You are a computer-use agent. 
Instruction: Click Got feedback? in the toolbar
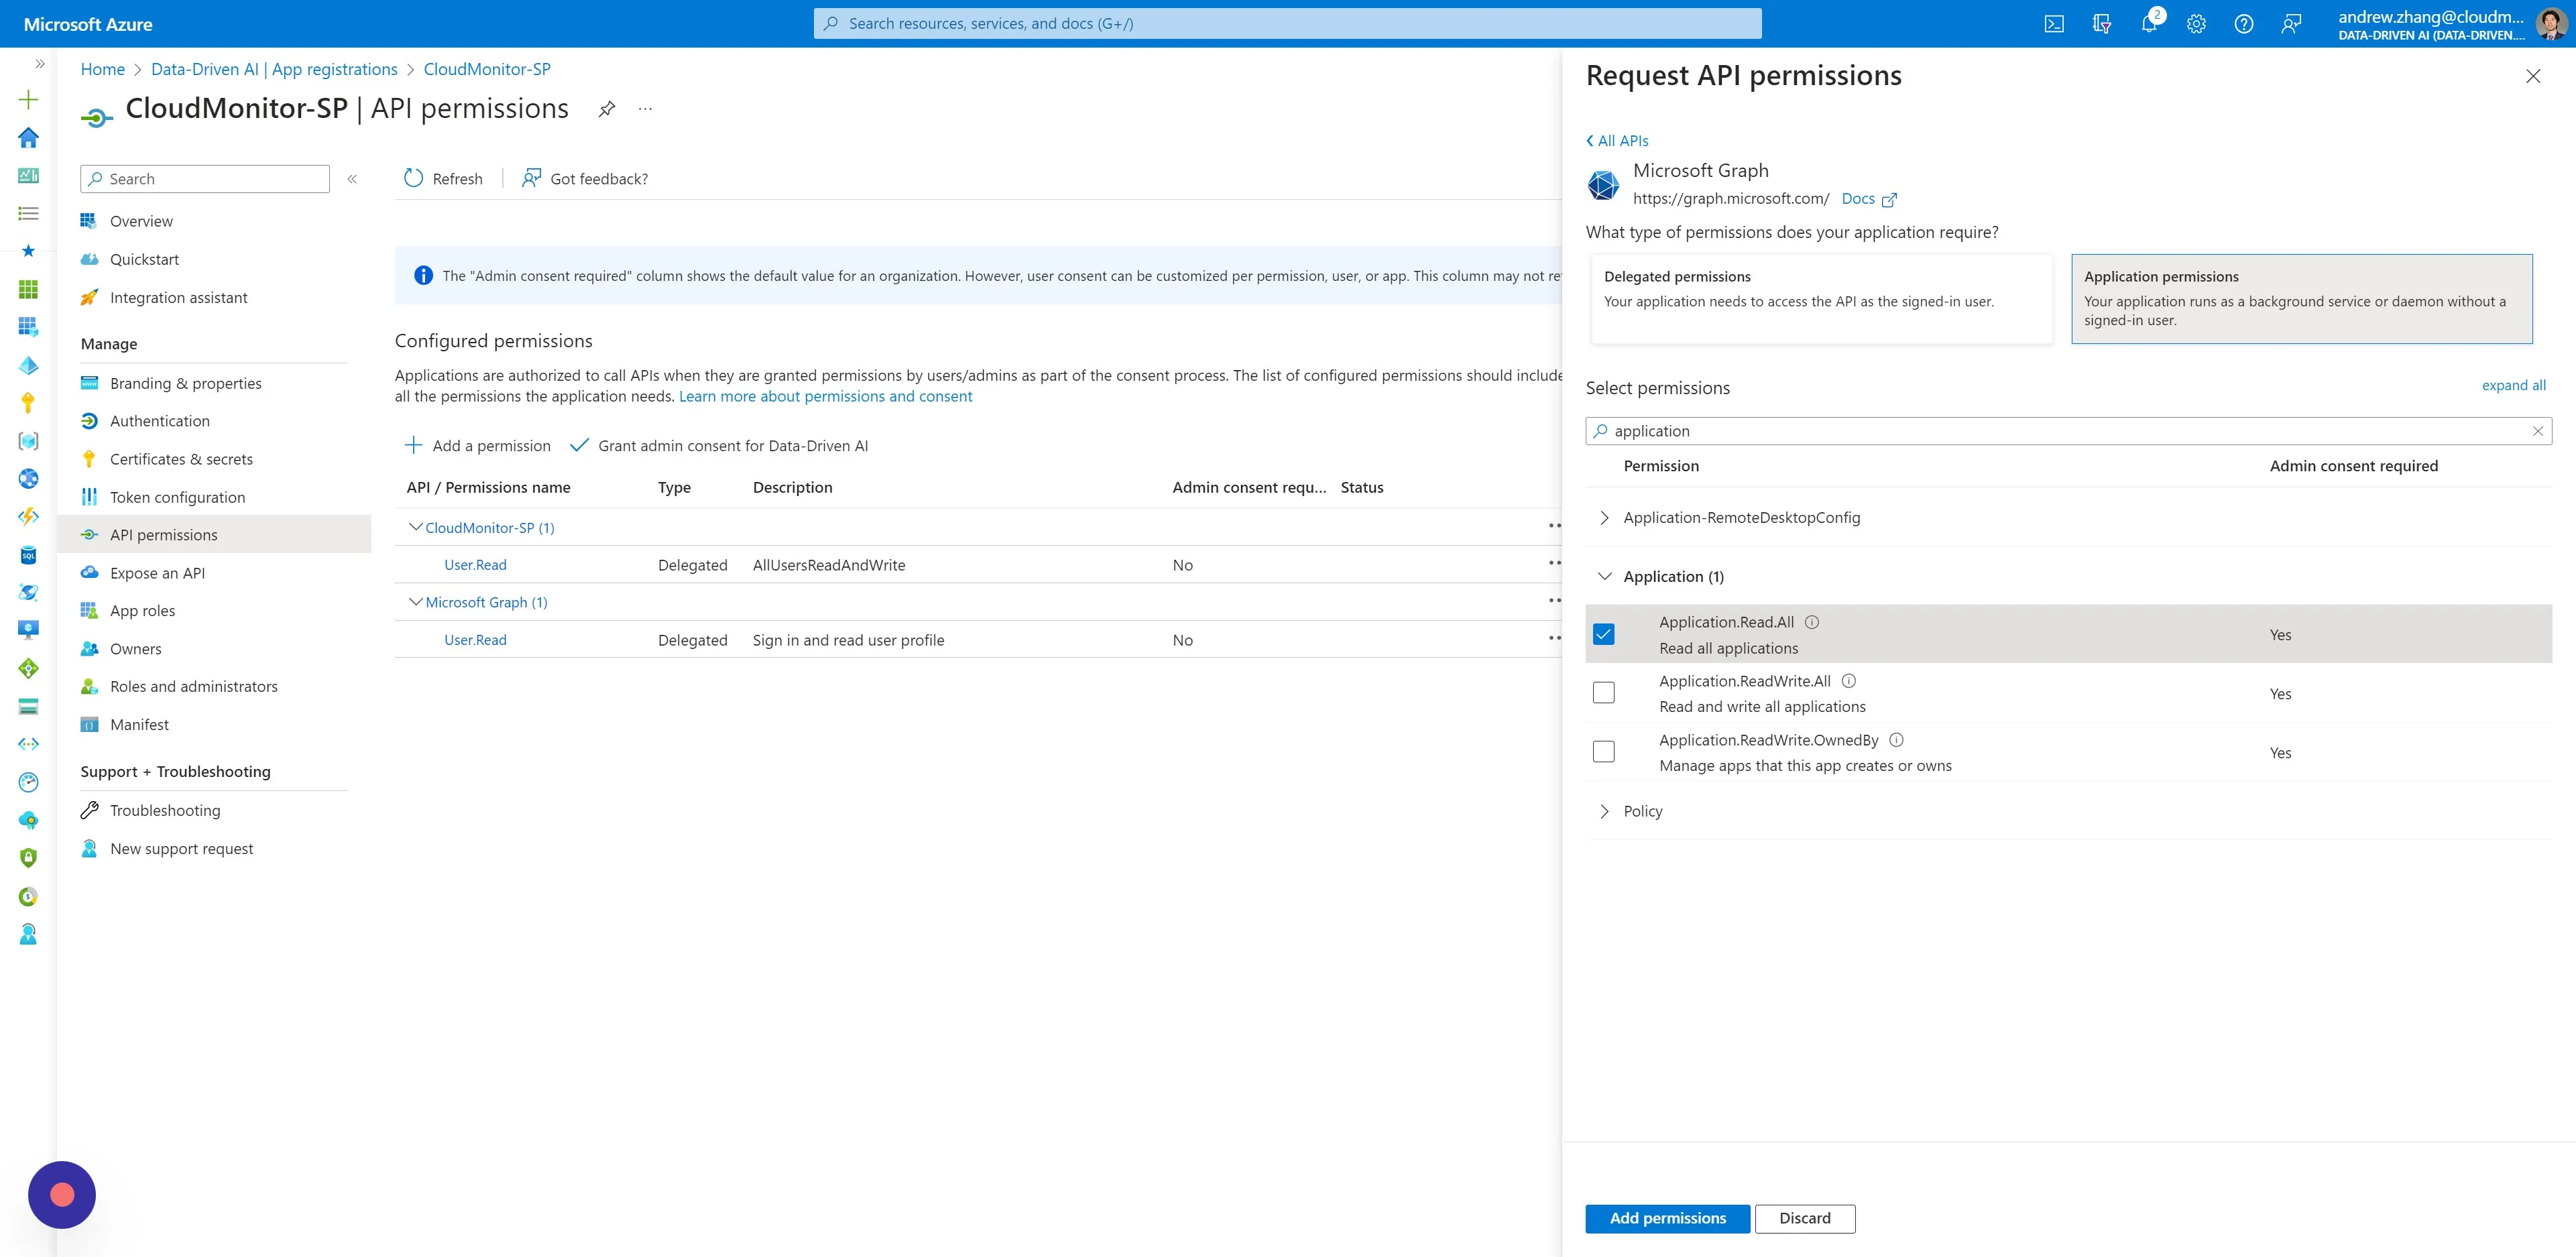585,179
